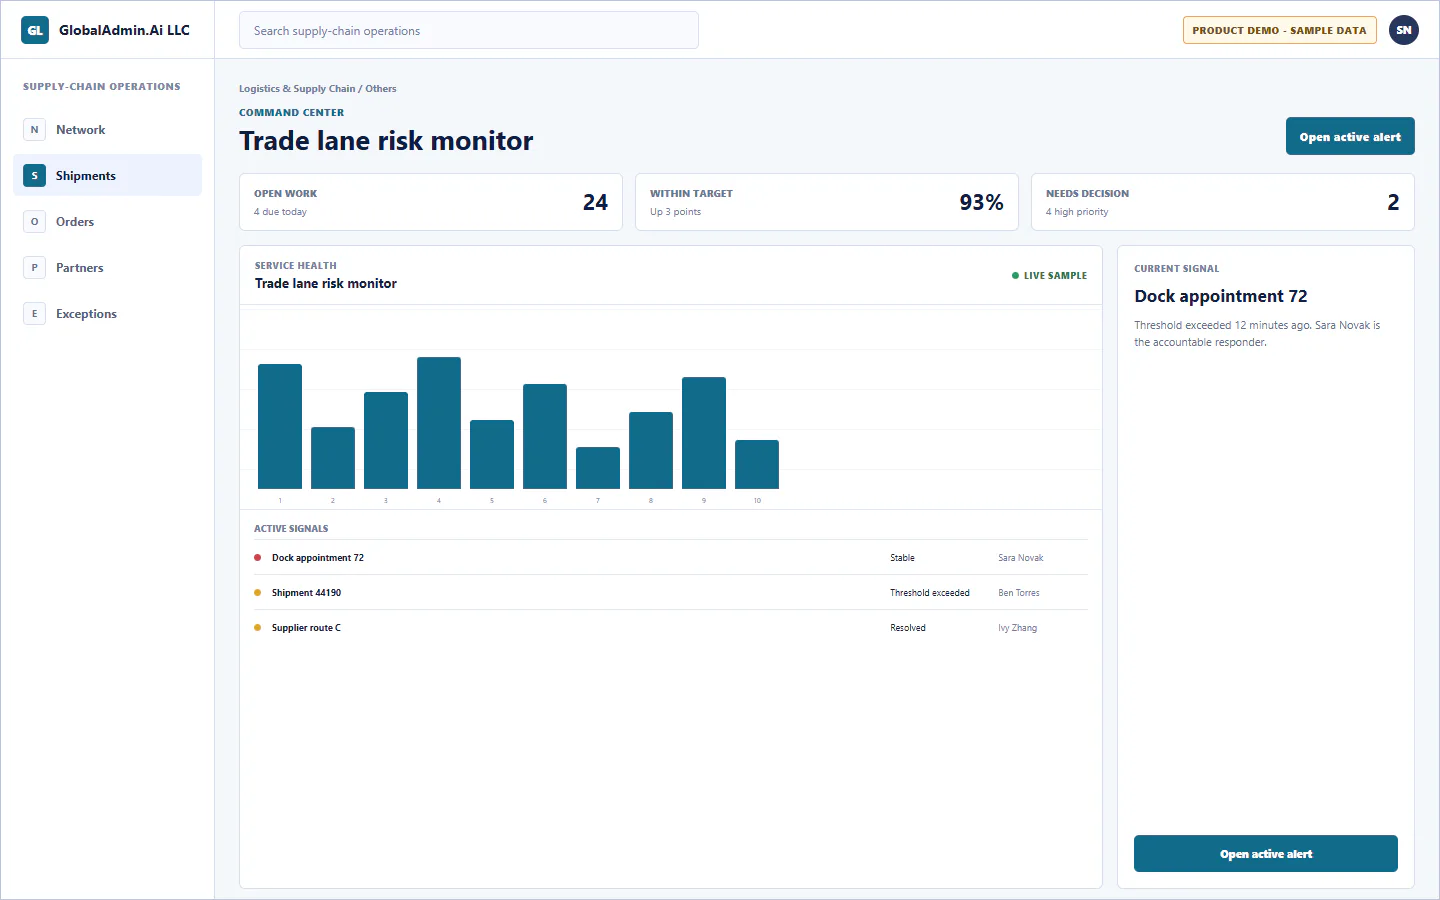Viewport: 1440px width, 900px height.
Task: Click responder name Ben Torres
Action: pos(1019,593)
